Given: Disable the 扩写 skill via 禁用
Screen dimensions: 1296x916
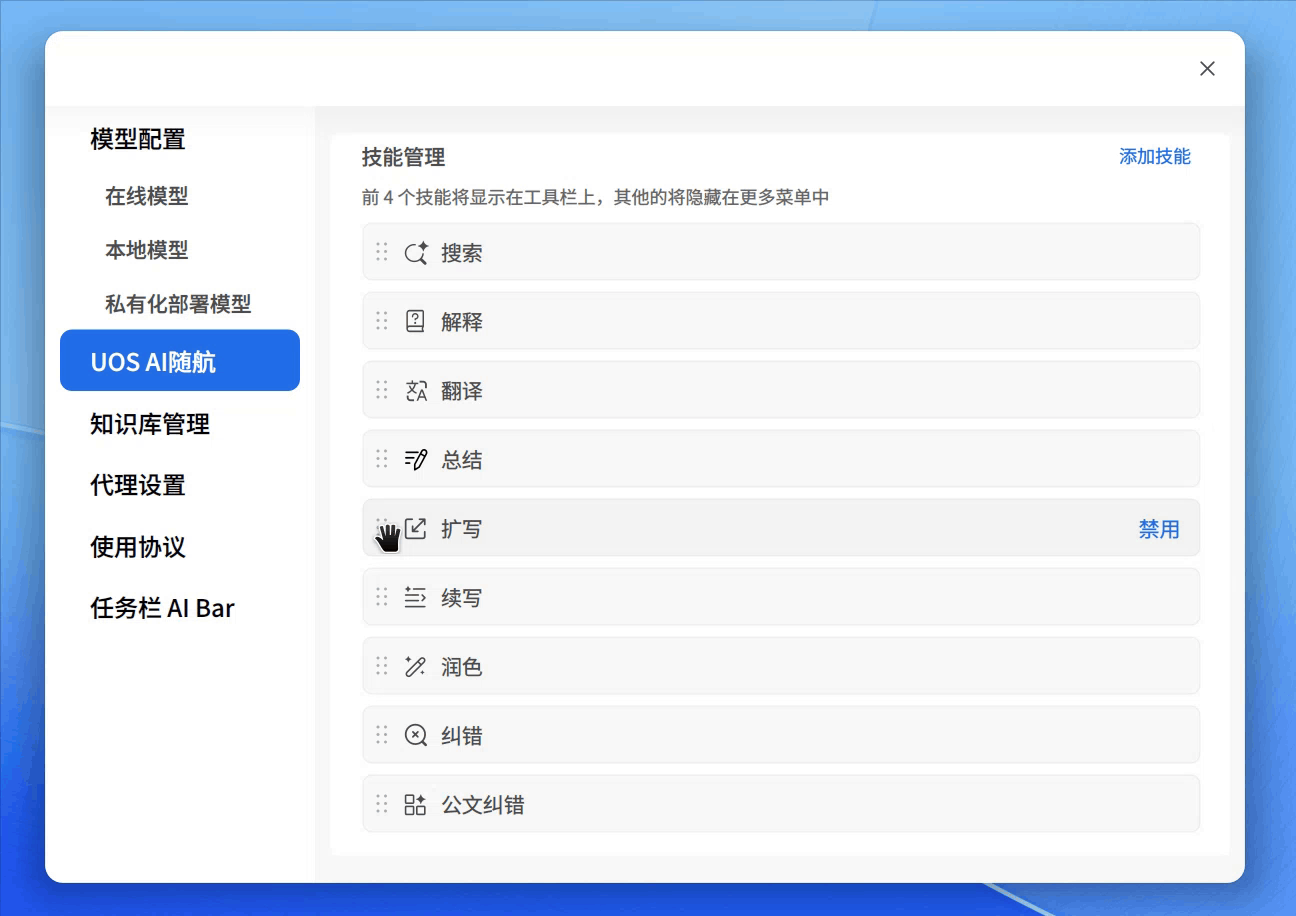Looking at the screenshot, I should [1159, 528].
